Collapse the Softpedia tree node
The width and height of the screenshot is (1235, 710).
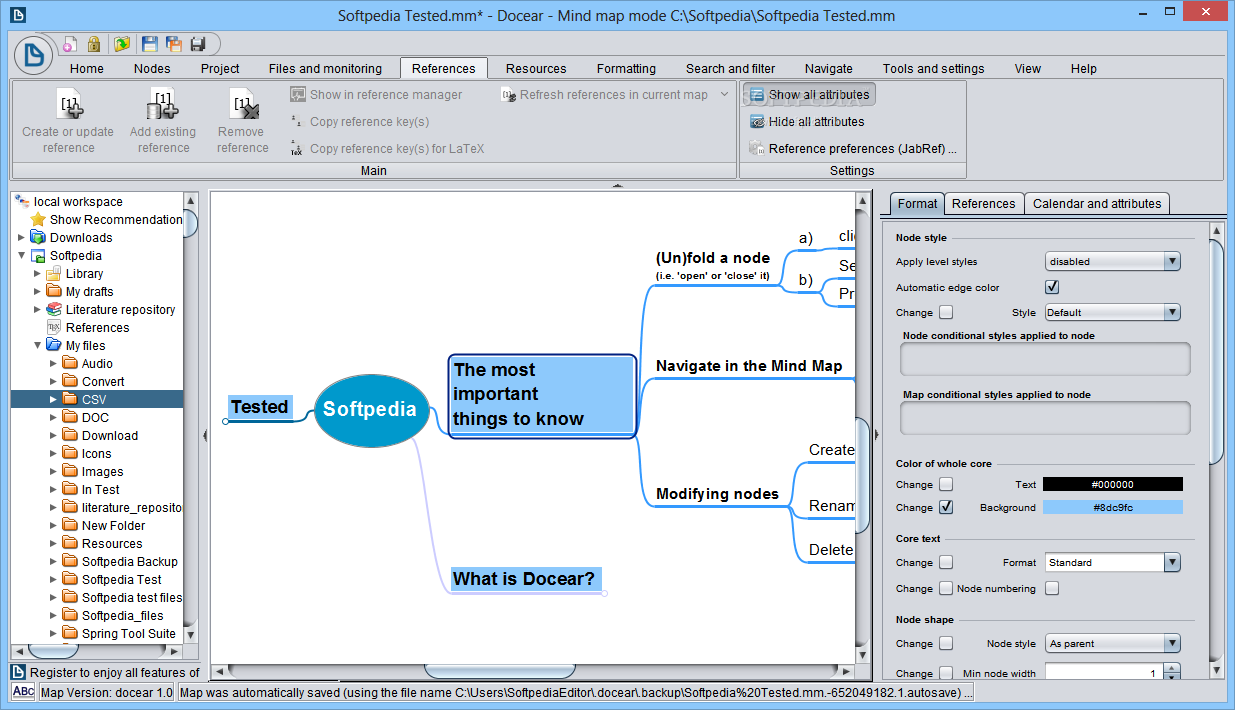(x=22, y=256)
